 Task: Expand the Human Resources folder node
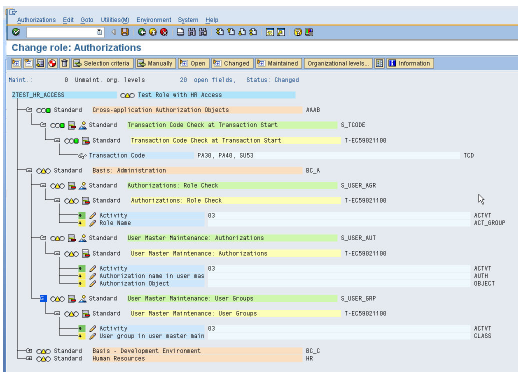29,359
